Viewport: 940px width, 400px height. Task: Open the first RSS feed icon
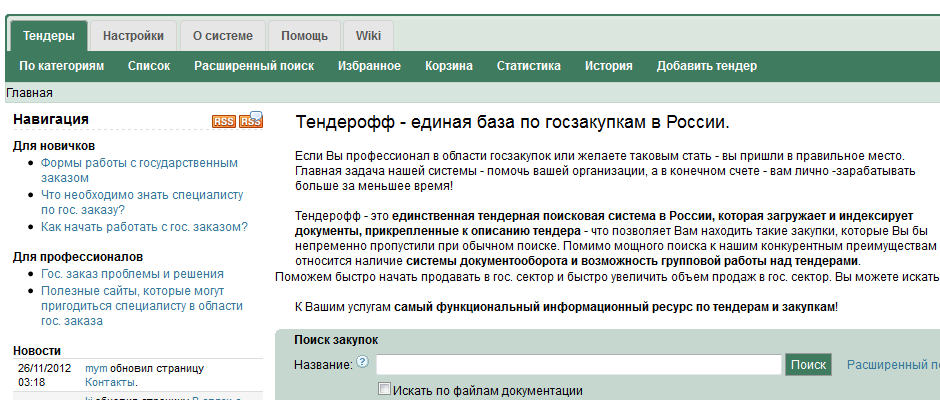[x=224, y=121]
